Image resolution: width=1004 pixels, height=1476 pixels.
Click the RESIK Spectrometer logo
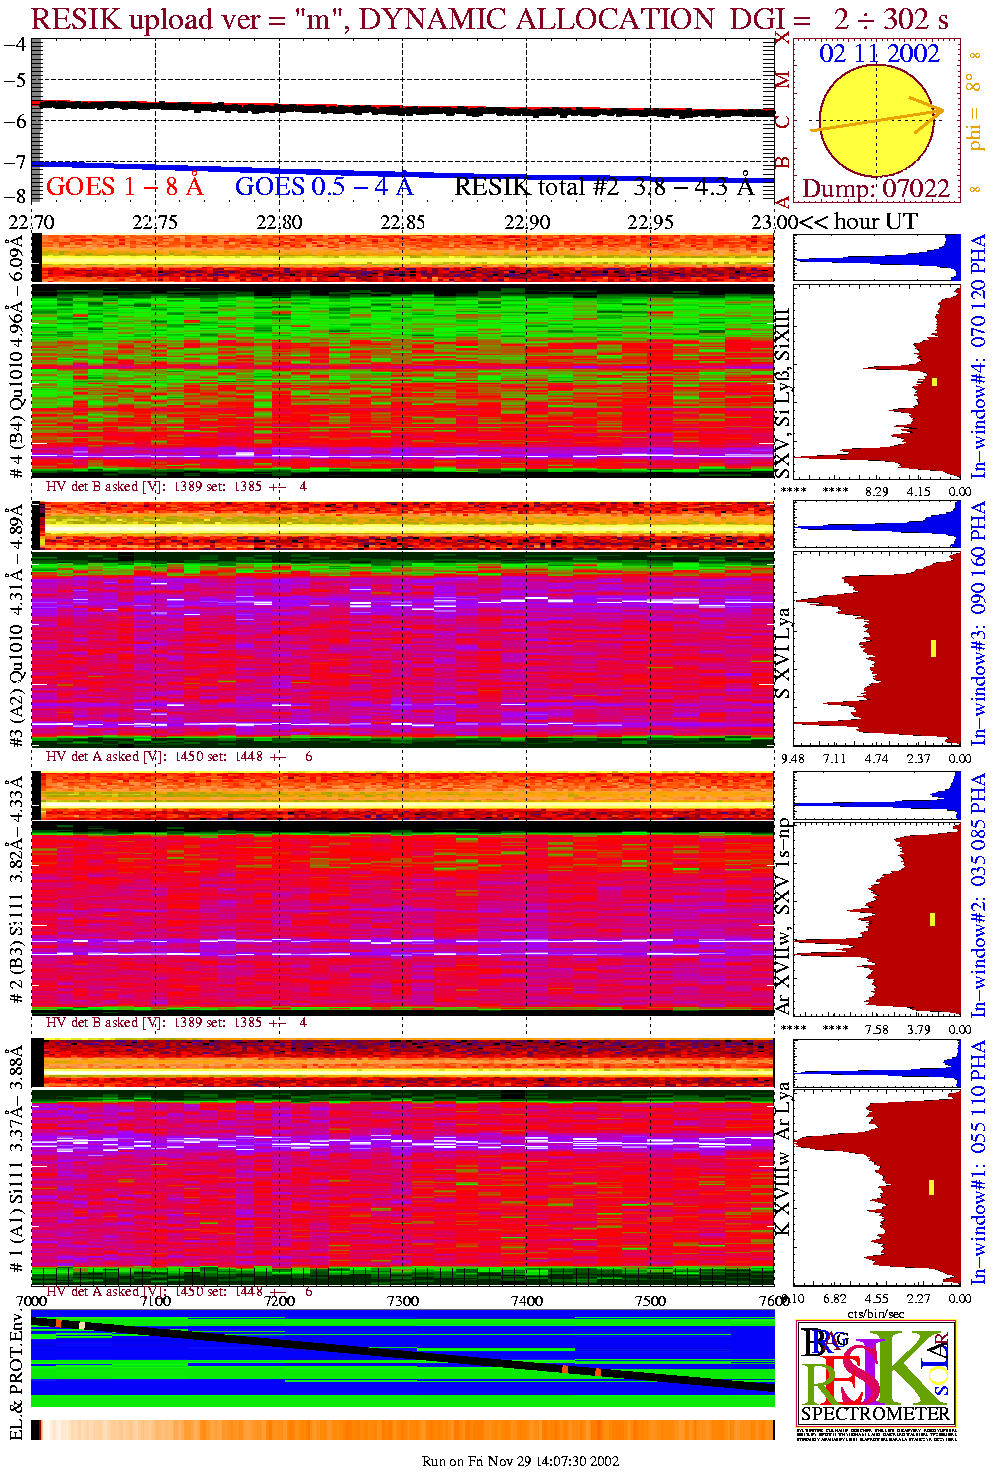coord(875,1372)
